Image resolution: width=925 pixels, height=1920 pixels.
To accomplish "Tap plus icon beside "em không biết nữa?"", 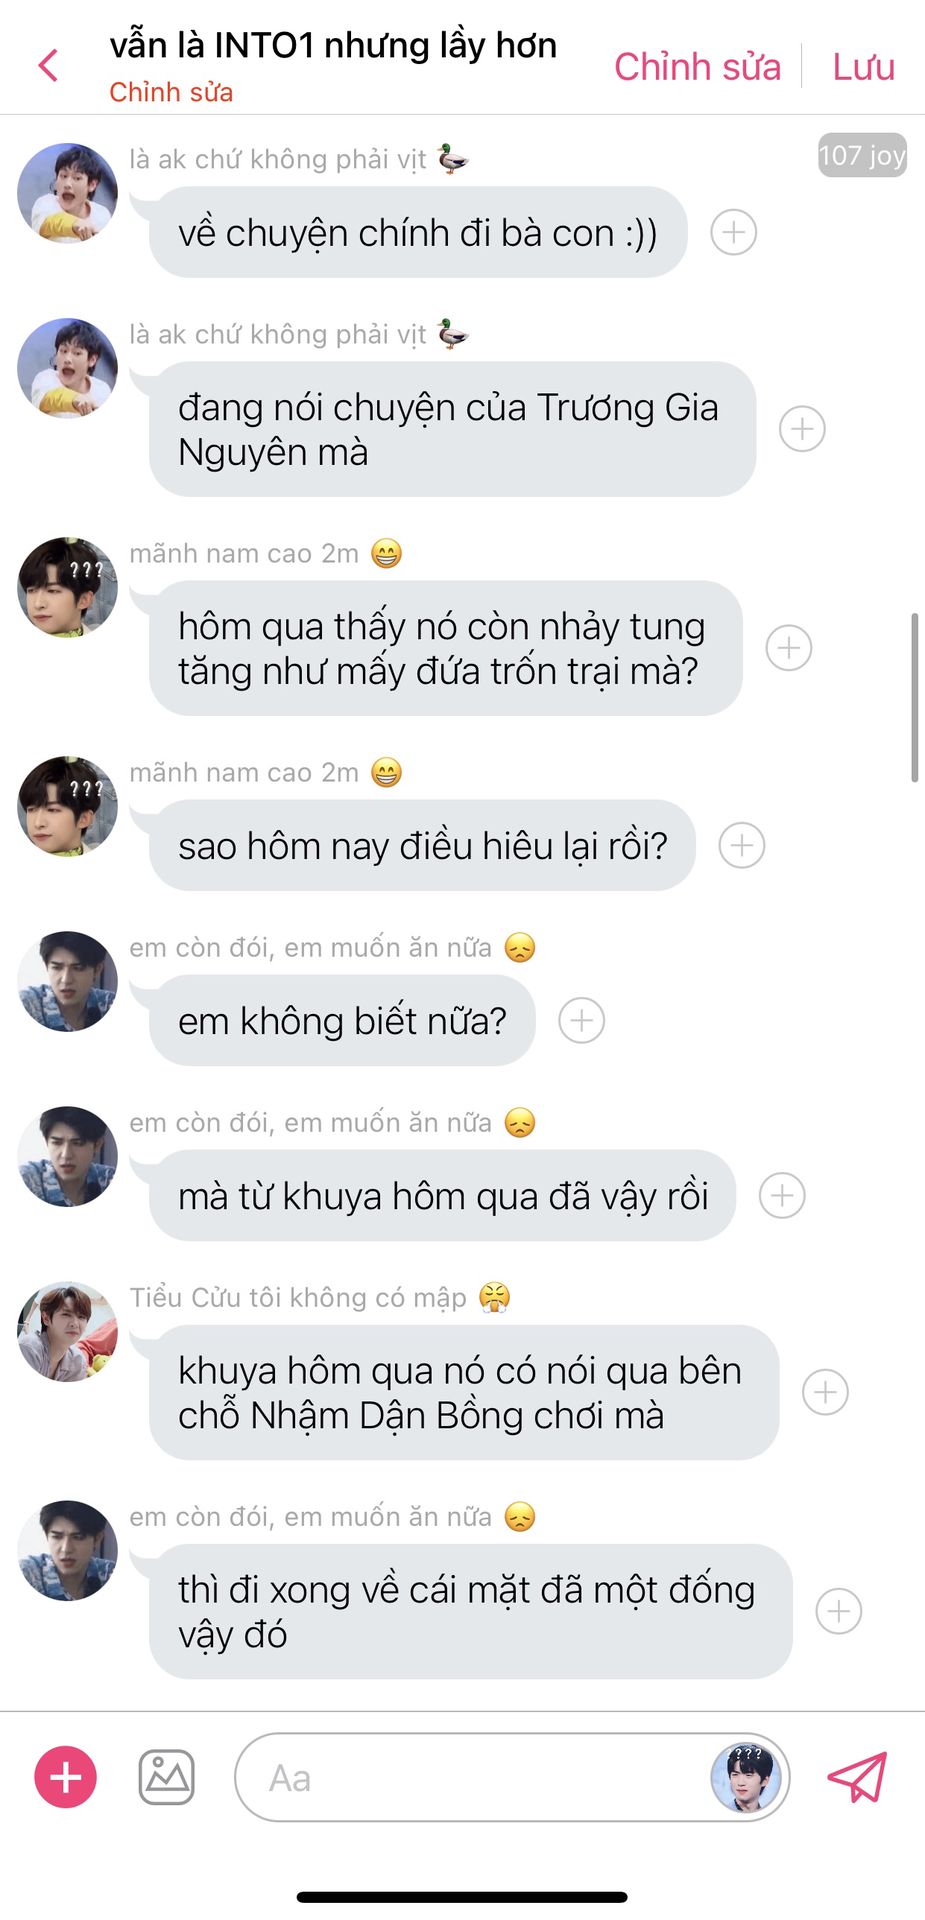I will pyautogui.click(x=581, y=1021).
